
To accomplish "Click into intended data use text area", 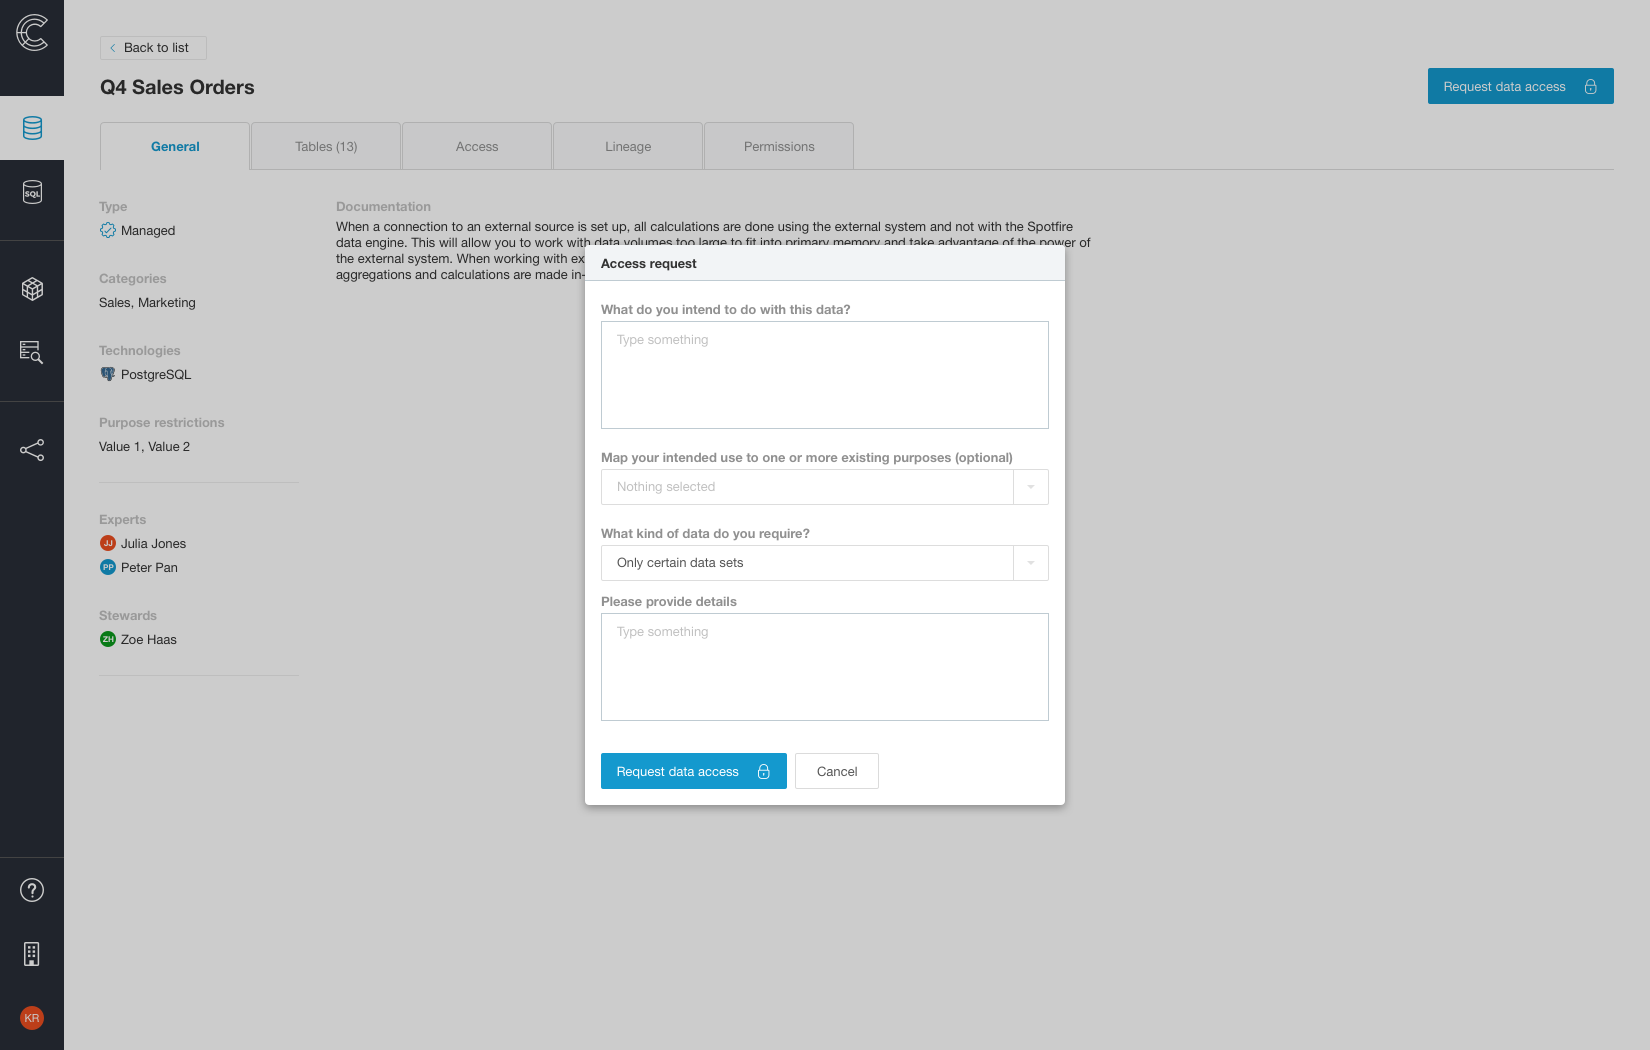I will pyautogui.click(x=825, y=375).
